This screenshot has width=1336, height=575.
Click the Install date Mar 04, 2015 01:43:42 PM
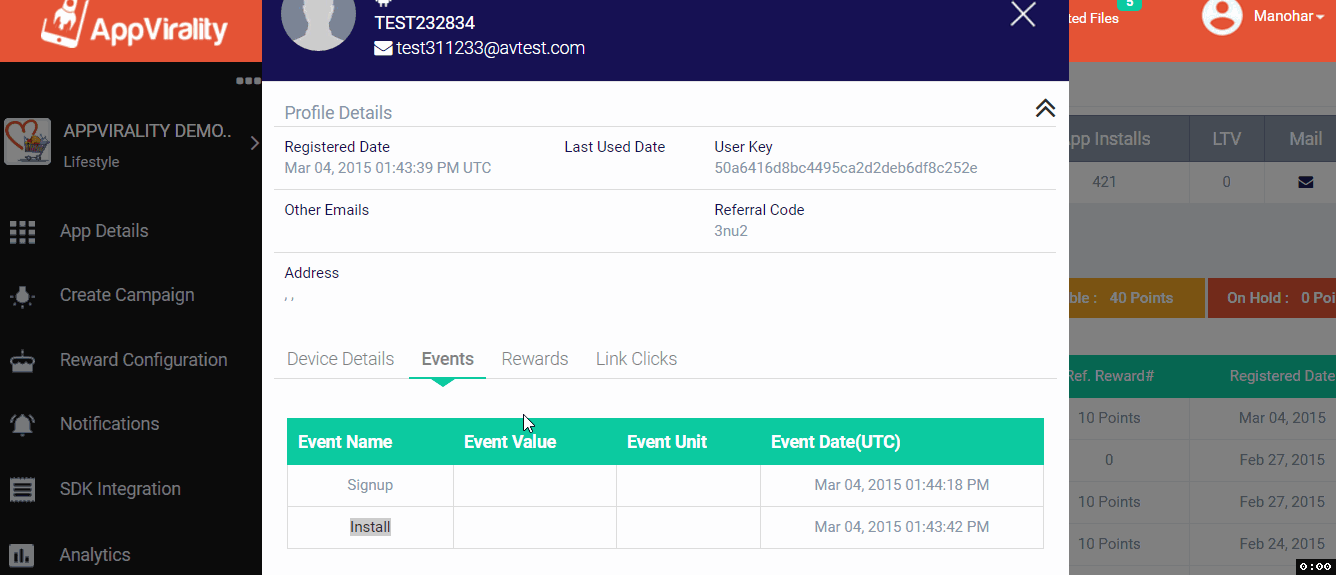[902, 527]
